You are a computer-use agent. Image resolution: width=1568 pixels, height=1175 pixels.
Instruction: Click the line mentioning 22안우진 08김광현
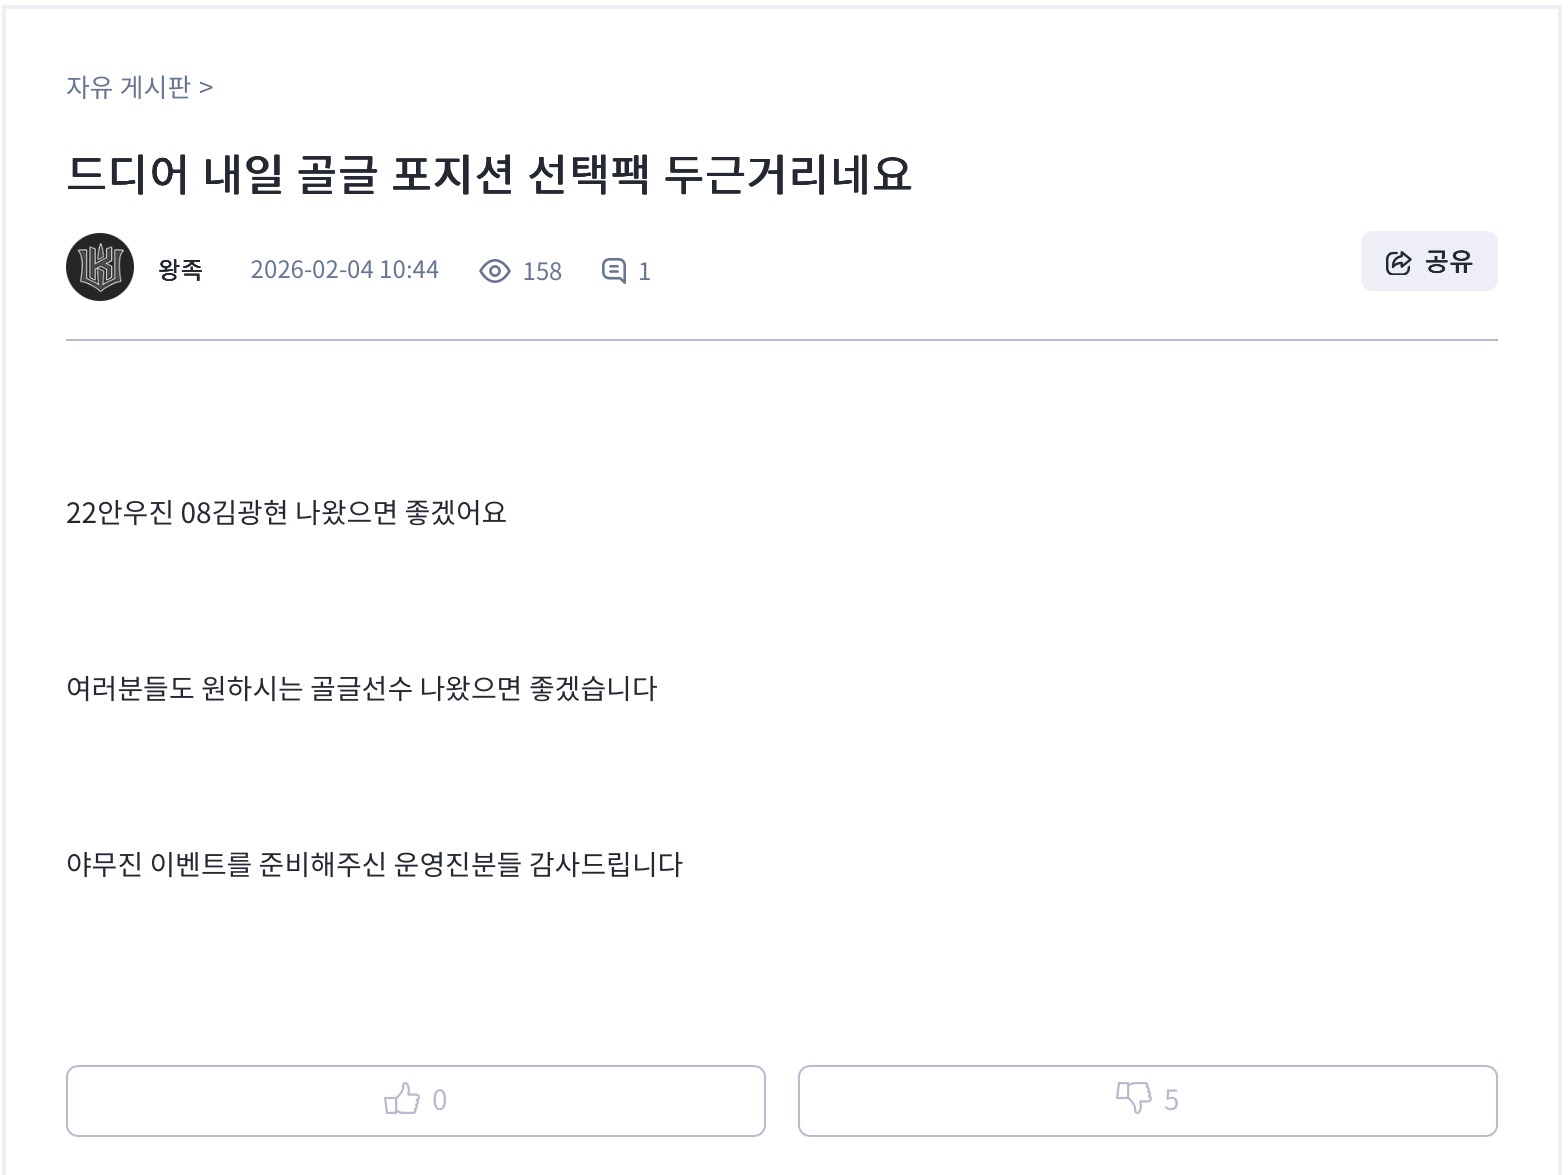click(x=286, y=513)
